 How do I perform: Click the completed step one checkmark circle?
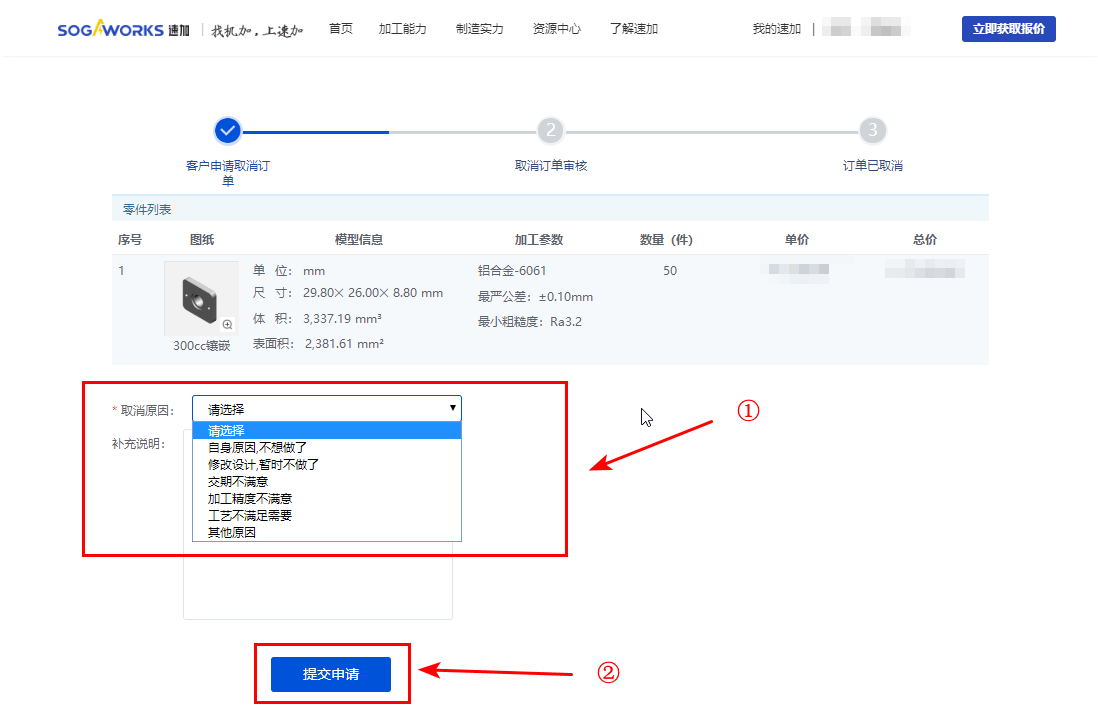click(x=228, y=131)
